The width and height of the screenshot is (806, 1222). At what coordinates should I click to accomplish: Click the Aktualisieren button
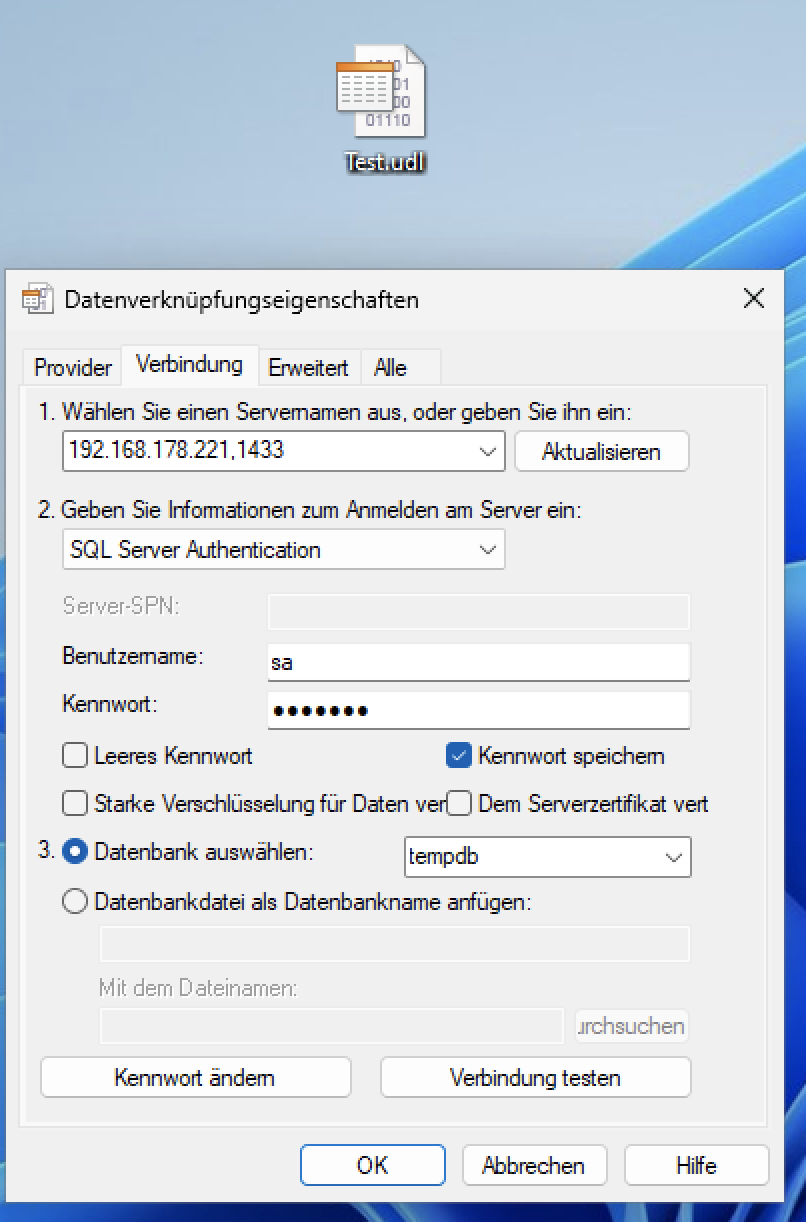click(601, 451)
